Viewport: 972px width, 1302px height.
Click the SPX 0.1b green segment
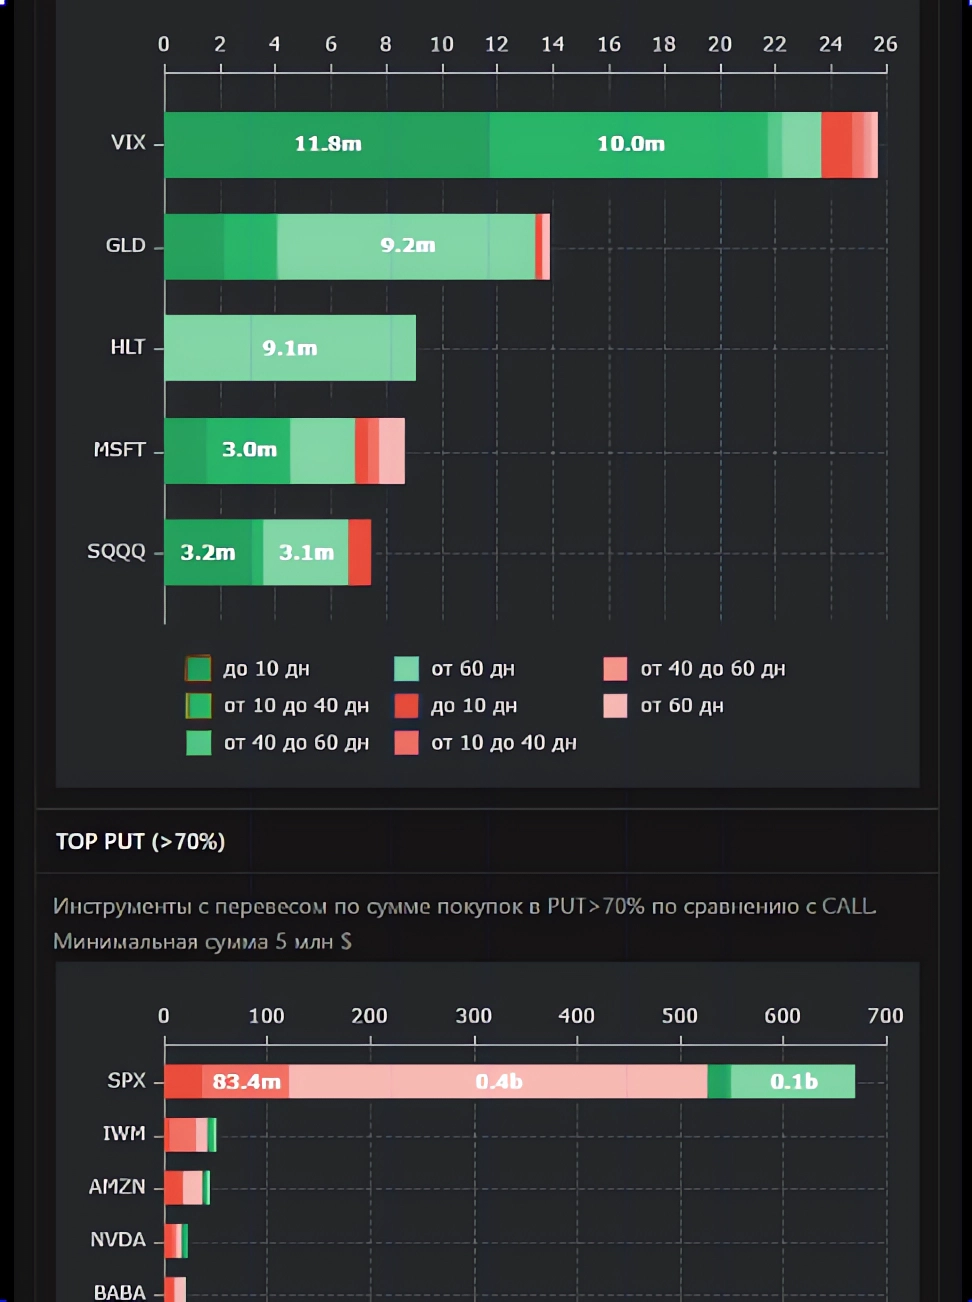click(x=793, y=1082)
